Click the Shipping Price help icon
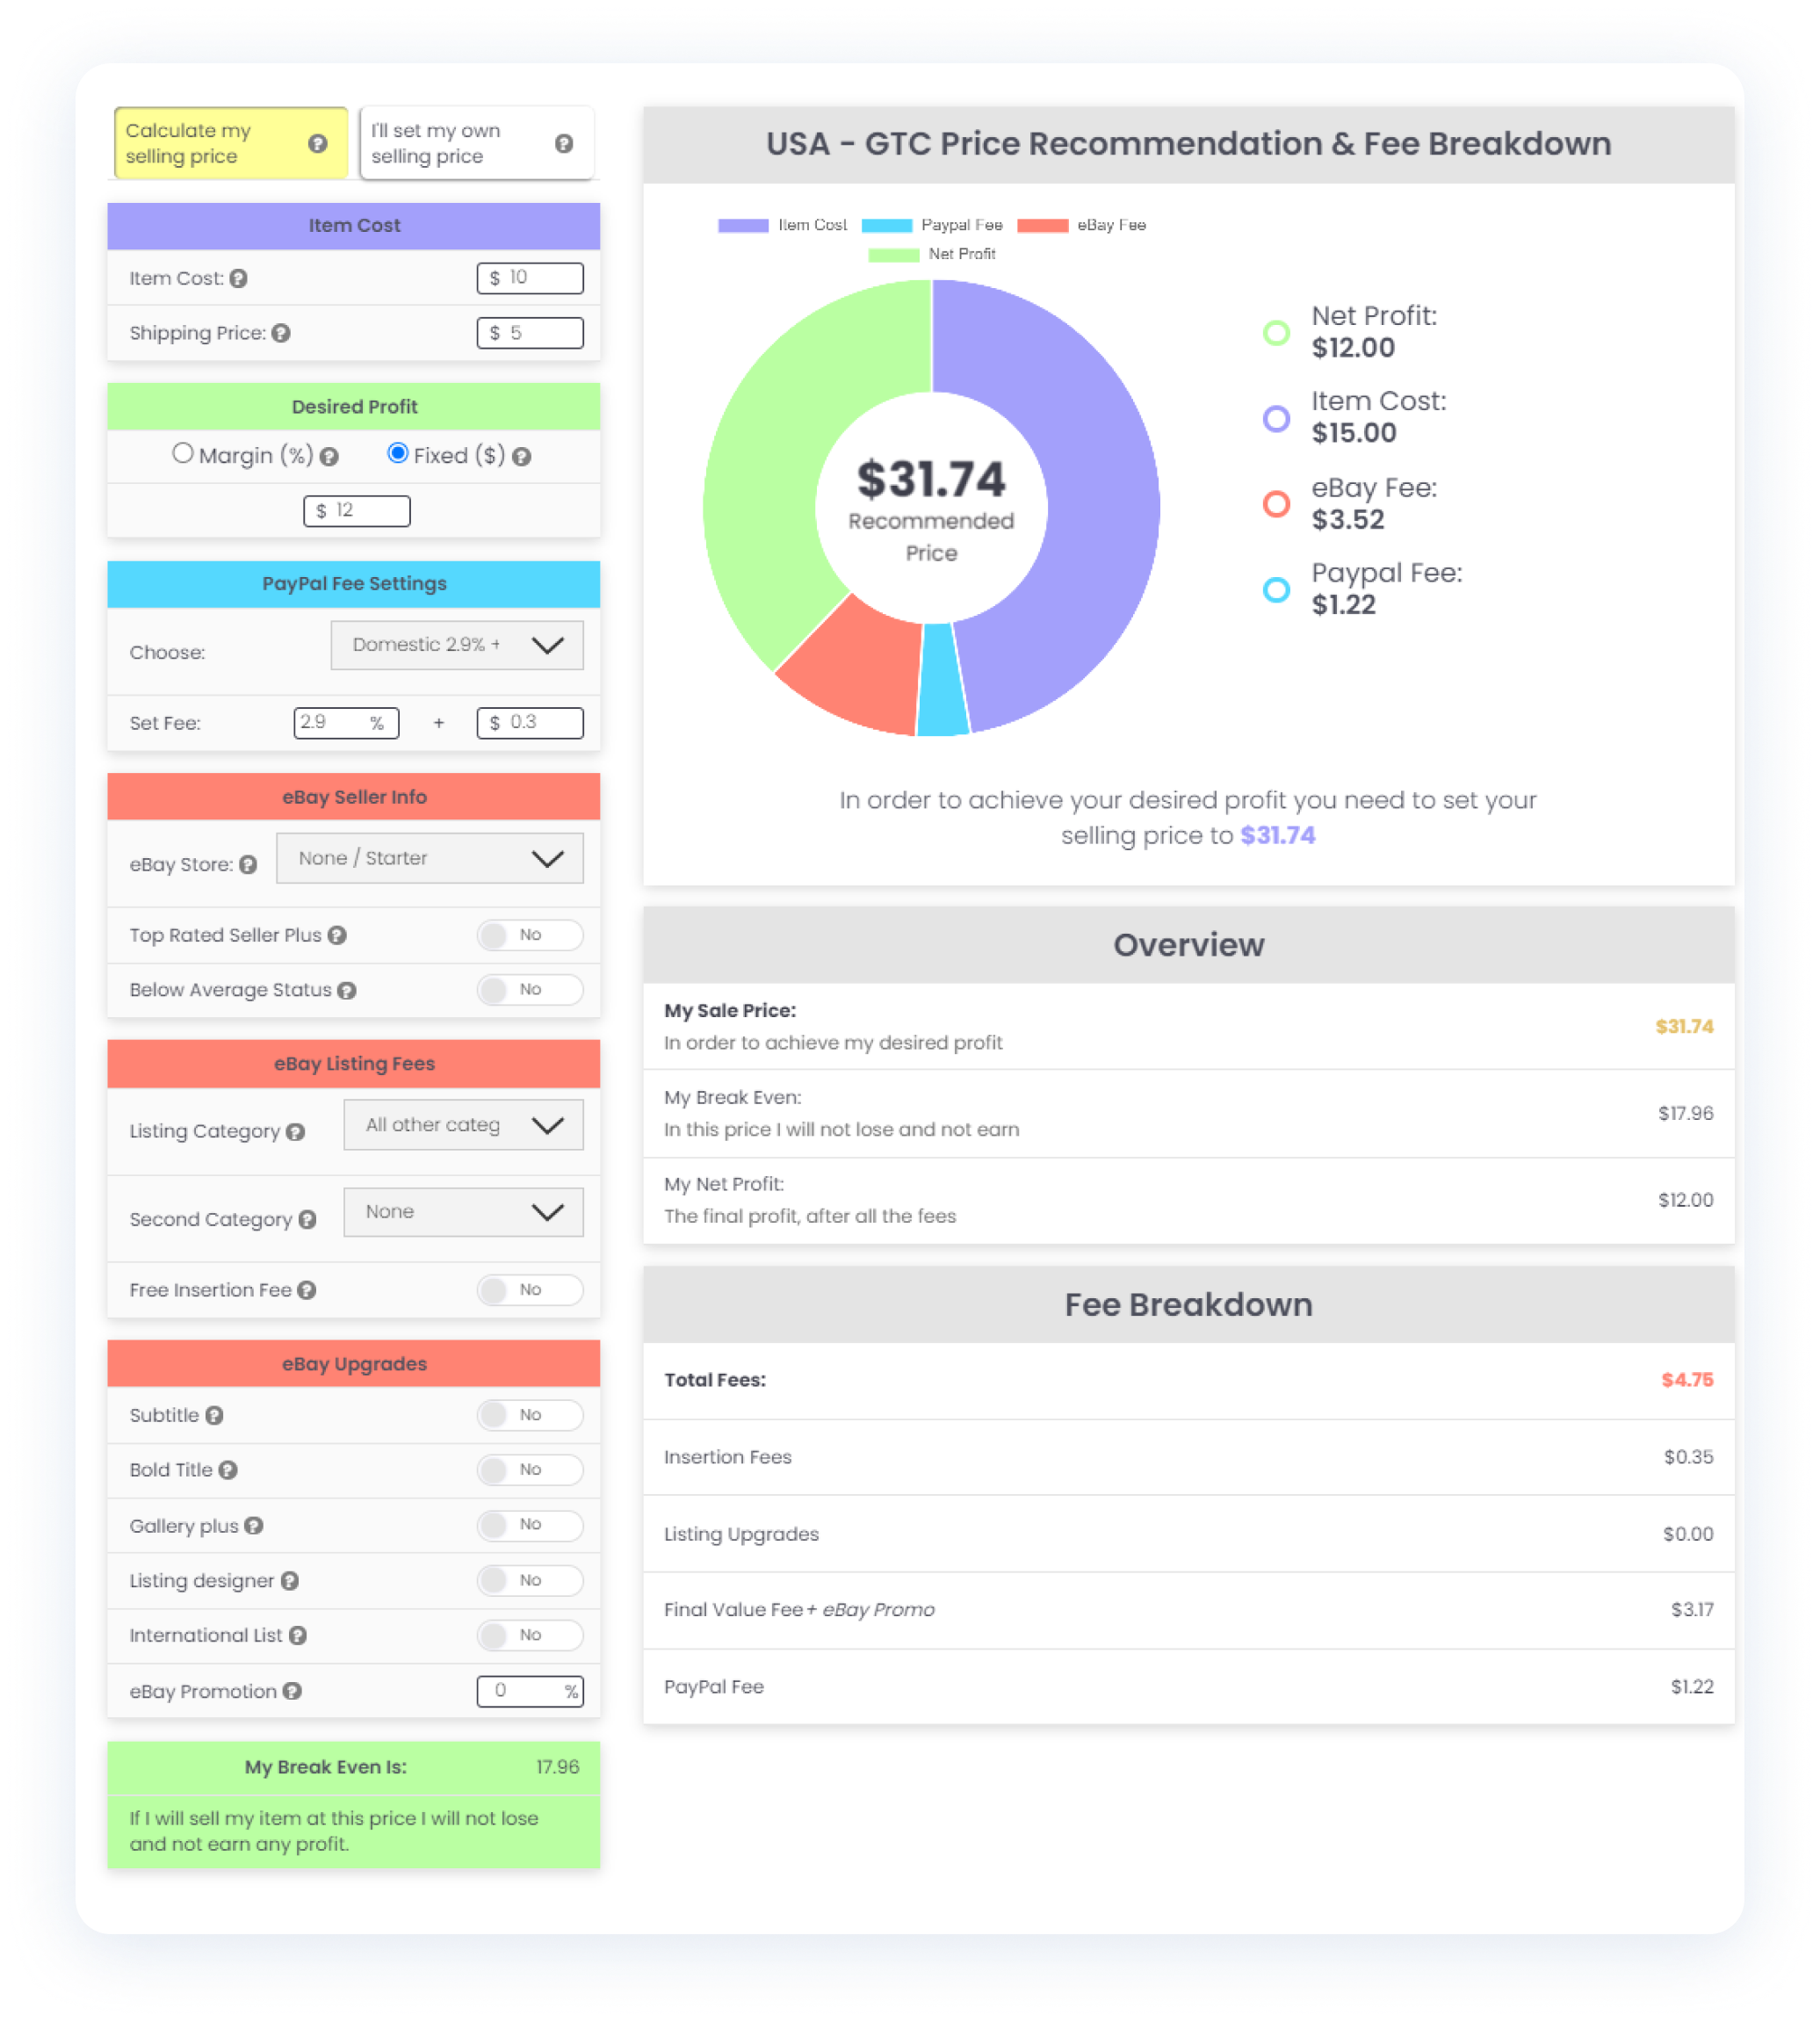The width and height of the screenshot is (1820, 2022). tap(281, 333)
